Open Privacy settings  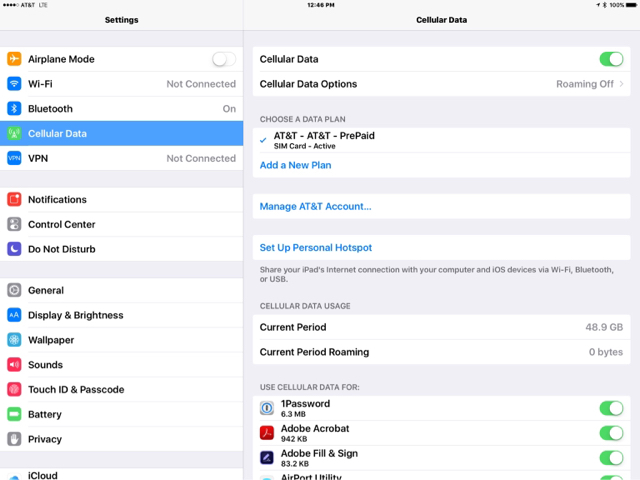(122, 439)
